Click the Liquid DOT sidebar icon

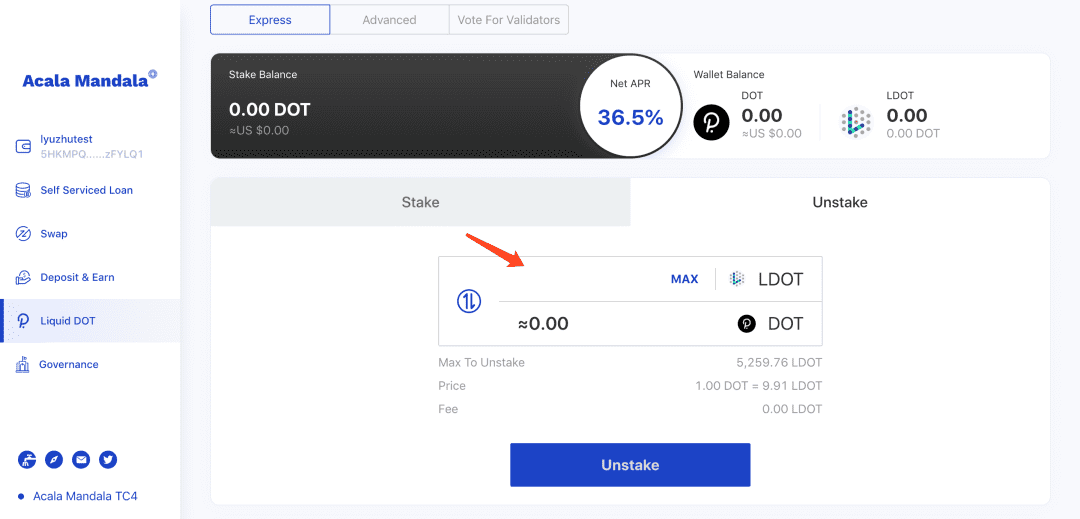click(x=23, y=321)
